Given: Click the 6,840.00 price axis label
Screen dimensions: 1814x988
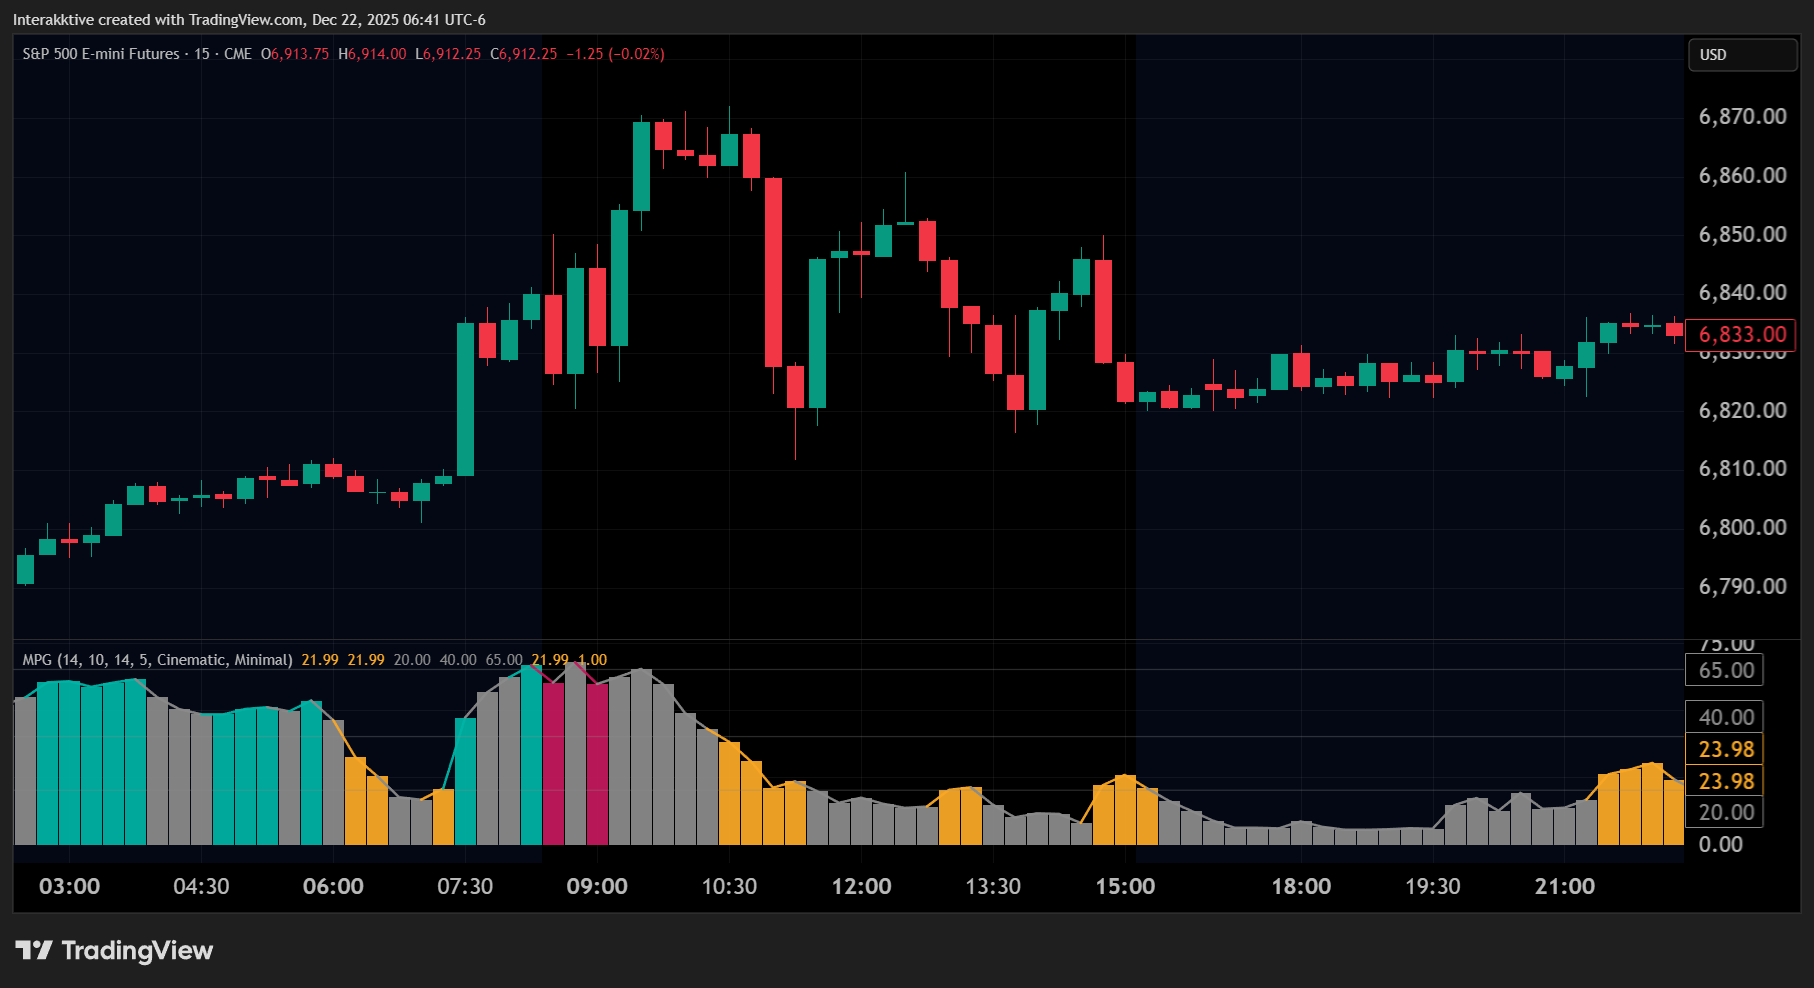Looking at the screenshot, I should click(x=1742, y=293).
